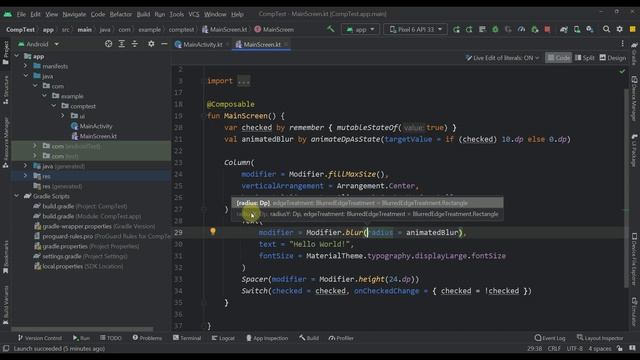Open Project panel options gear
The width and height of the screenshot is (640, 360).
click(151, 44)
